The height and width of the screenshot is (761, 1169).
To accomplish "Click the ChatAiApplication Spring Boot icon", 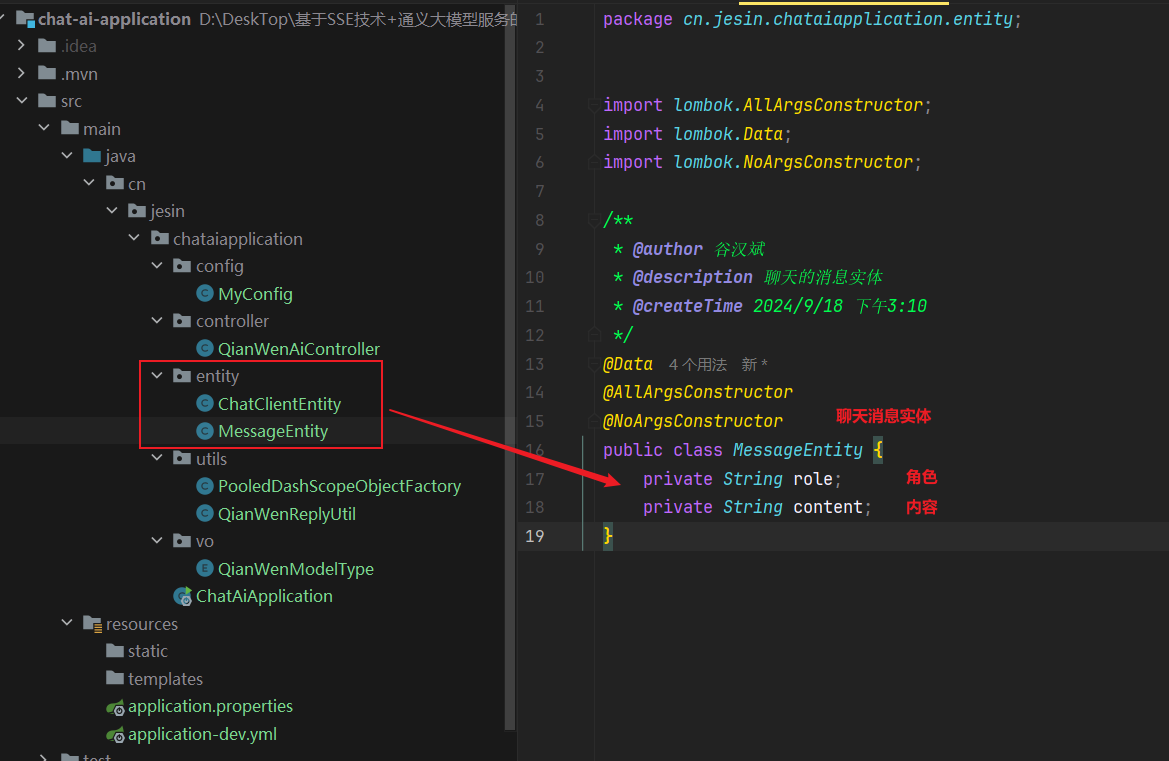I will click(183, 596).
